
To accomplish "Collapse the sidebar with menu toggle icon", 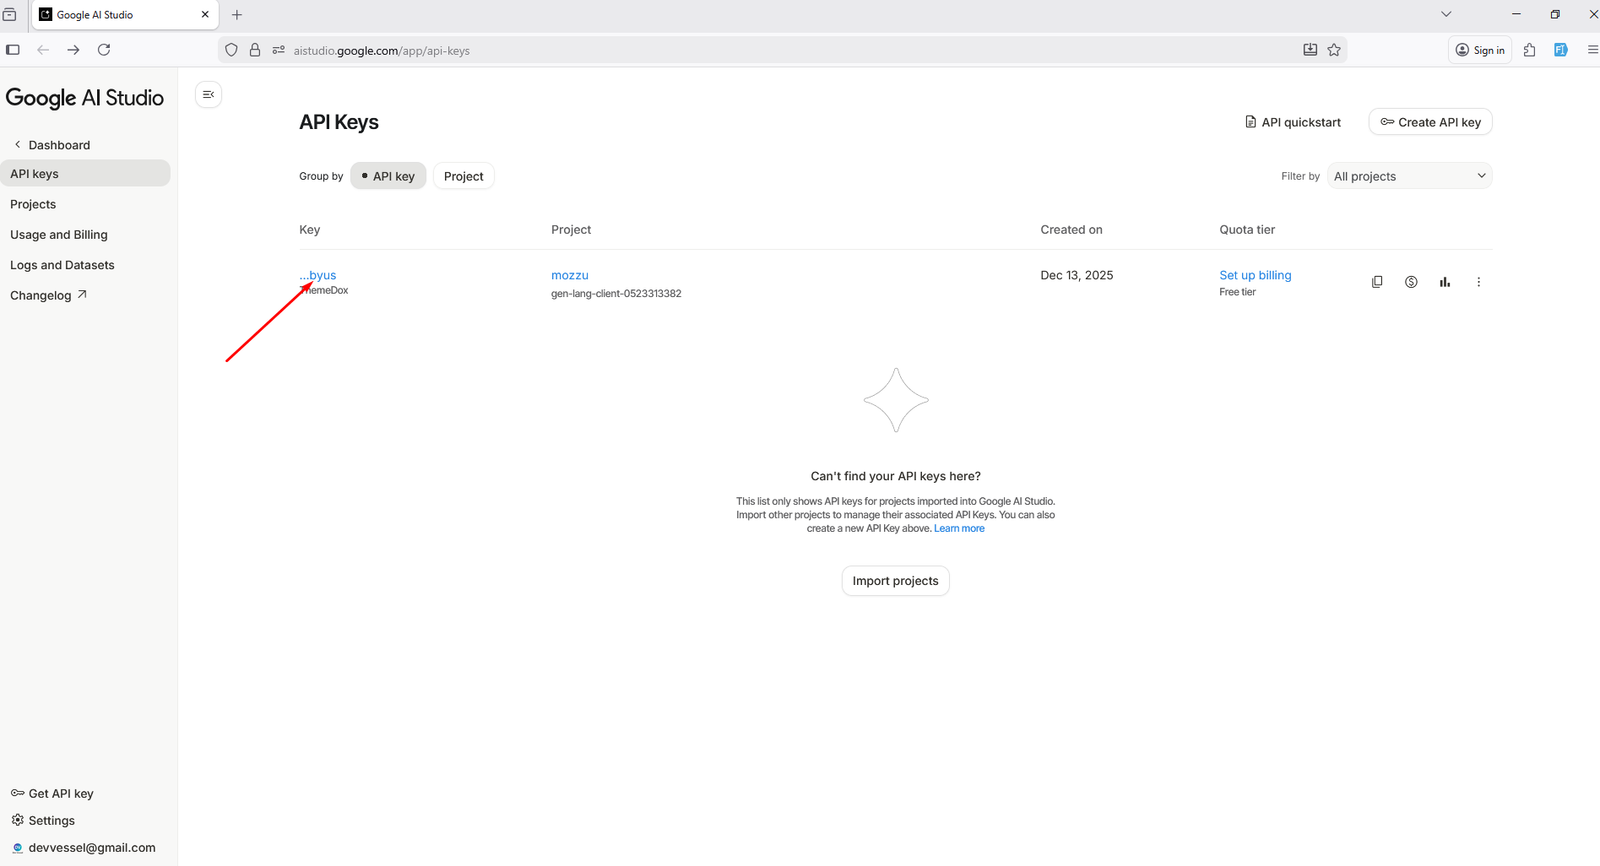I will click(x=208, y=94).
